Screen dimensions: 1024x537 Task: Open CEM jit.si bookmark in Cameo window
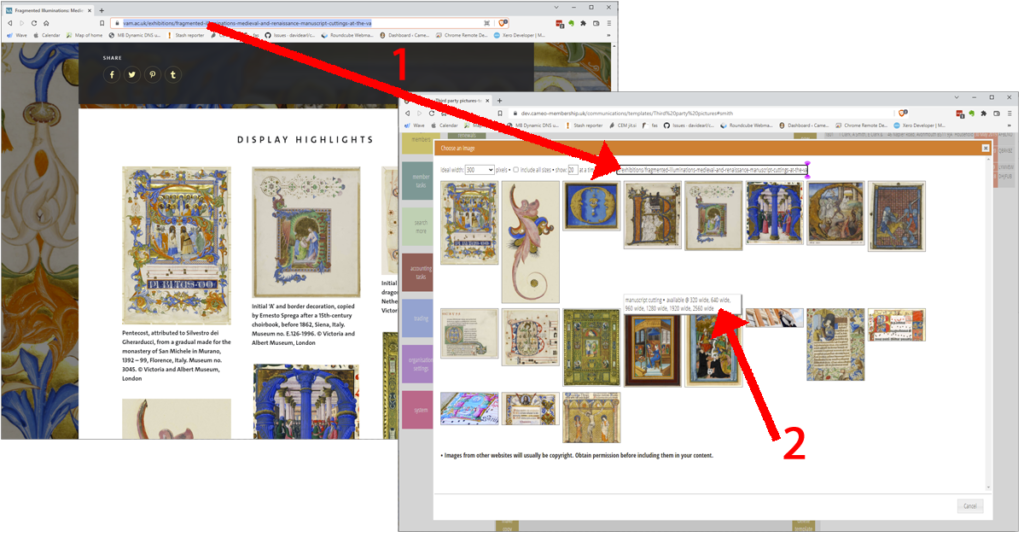(623, 125)
